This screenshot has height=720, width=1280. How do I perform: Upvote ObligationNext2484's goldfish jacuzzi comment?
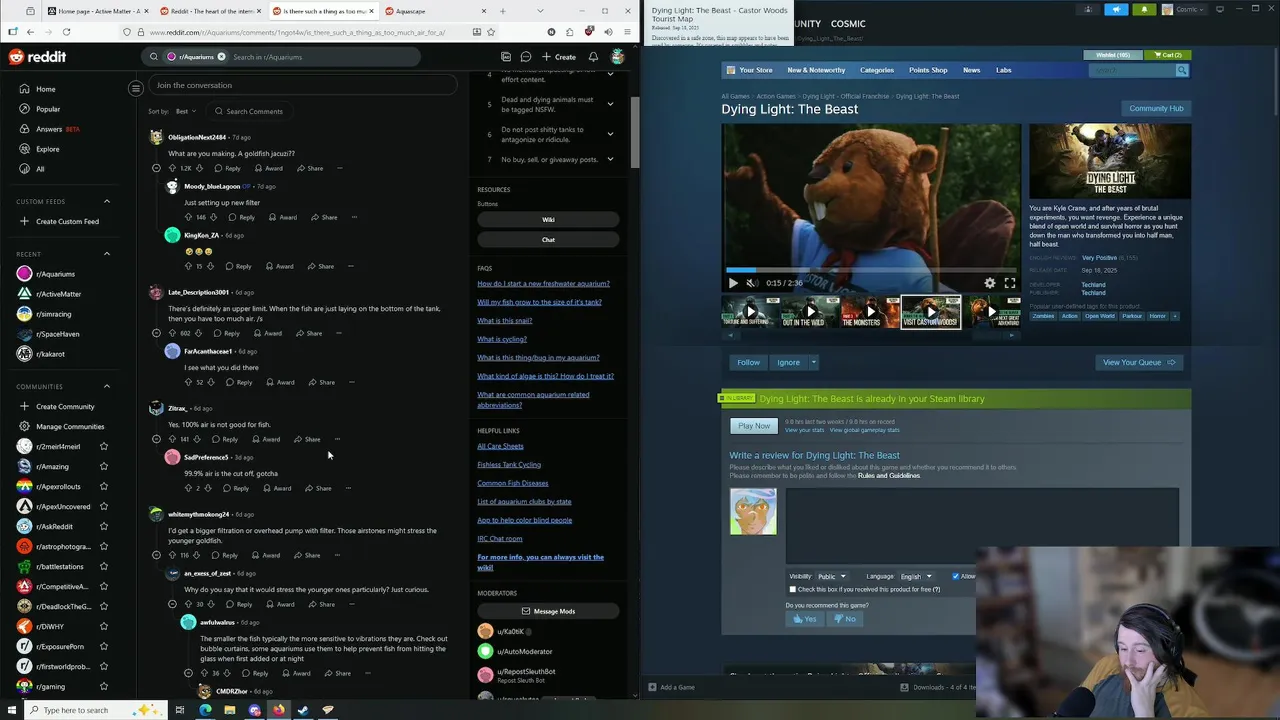point(172,168)
